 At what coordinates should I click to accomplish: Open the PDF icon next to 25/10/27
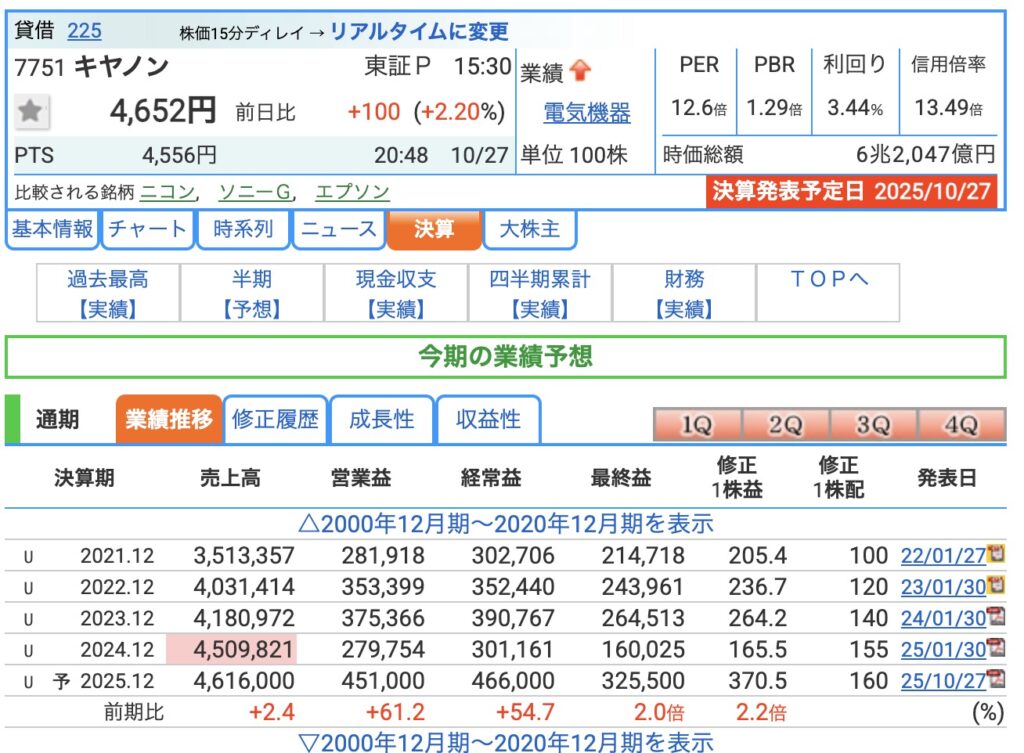pos(995,680)
